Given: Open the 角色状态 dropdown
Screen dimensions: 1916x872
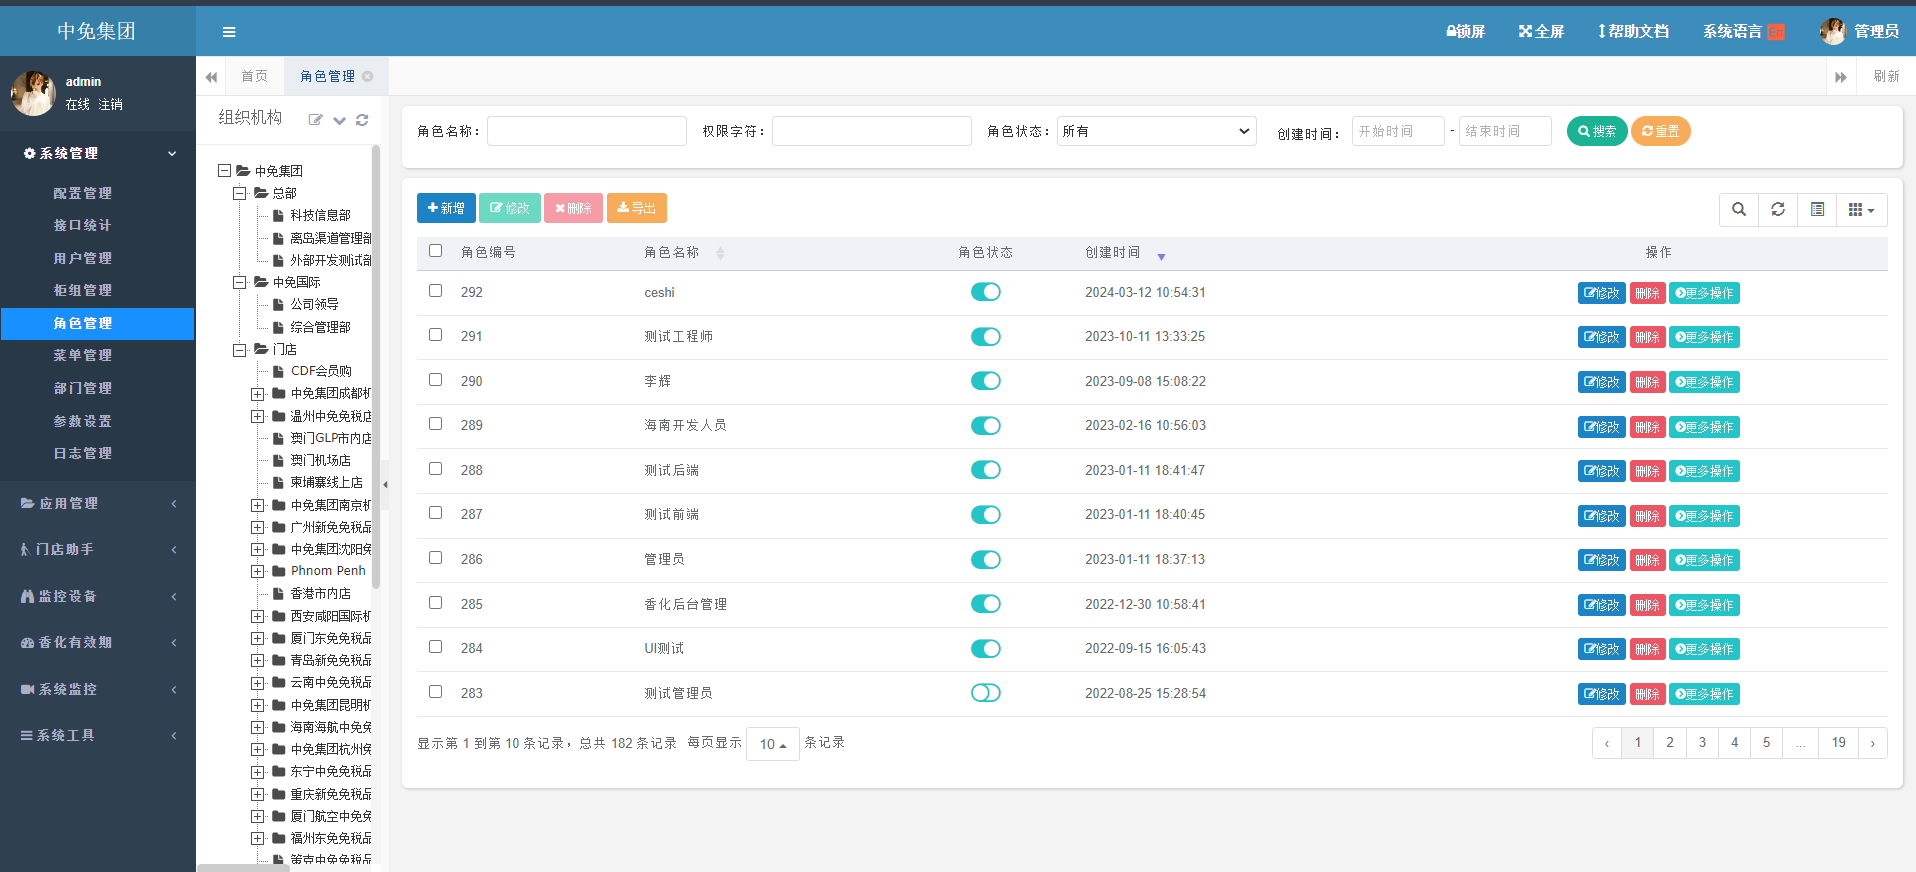Looking at the screenshot, I should point(1156,131).
